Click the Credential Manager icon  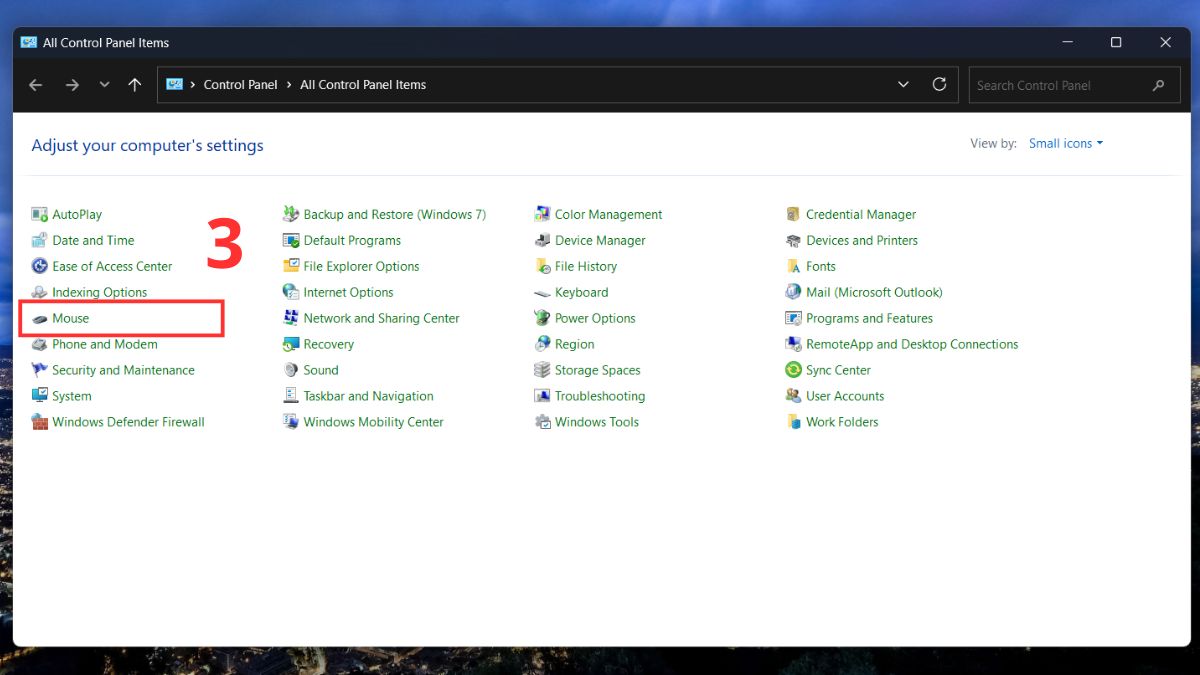click(x=793, y=215)
